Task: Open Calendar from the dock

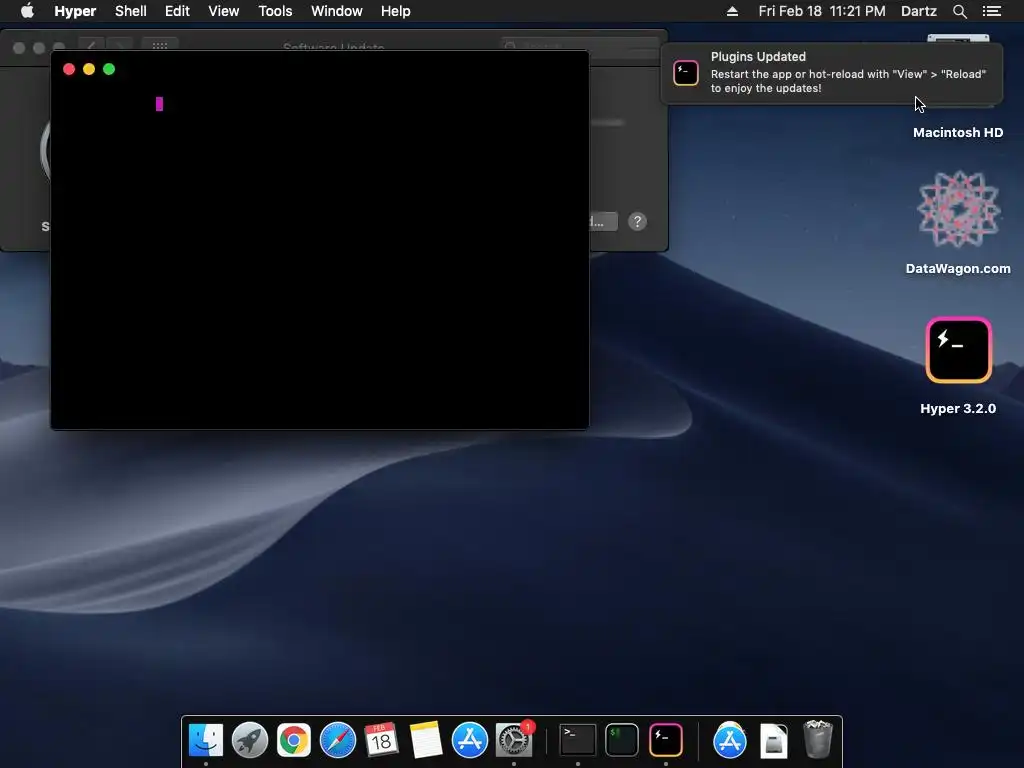Action: coord(381,740)
